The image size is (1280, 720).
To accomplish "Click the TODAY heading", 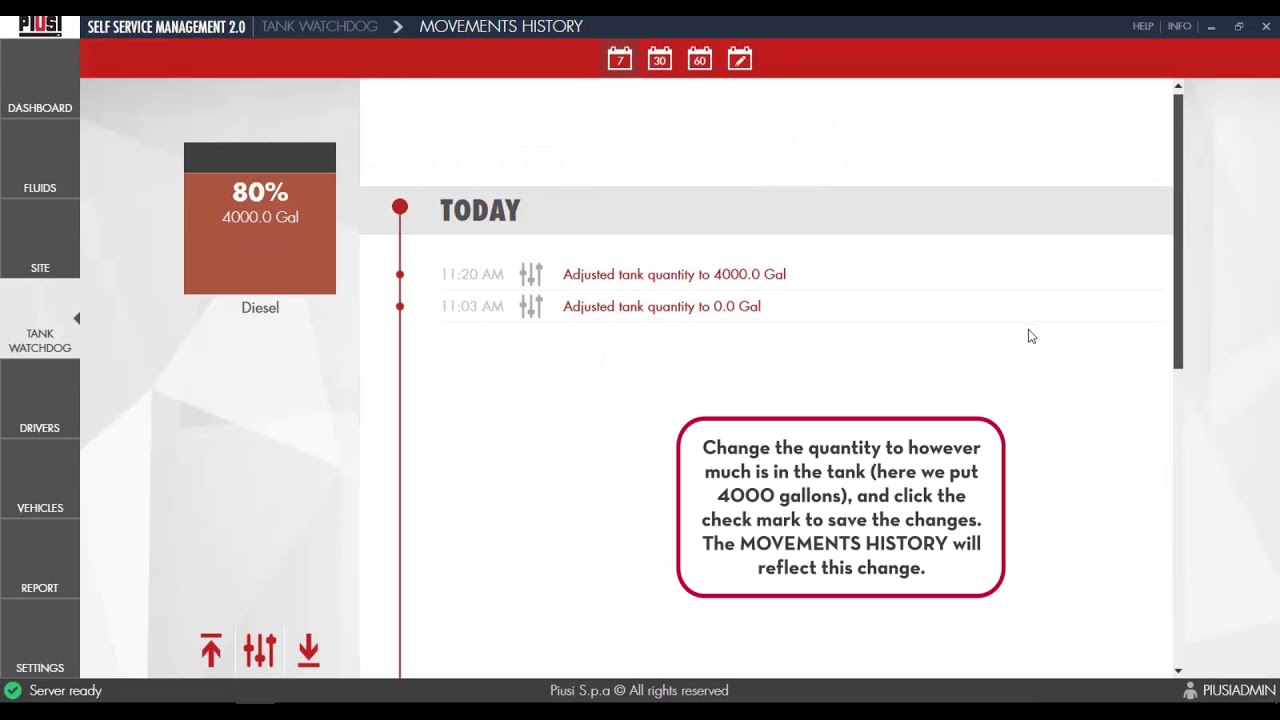I will point(480,210).
